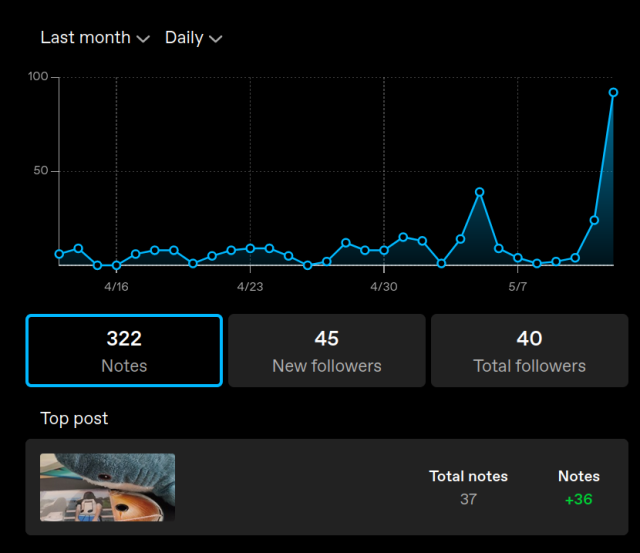
Task: Open the "Daily" interval dropdown
Action: coord(192,38)
